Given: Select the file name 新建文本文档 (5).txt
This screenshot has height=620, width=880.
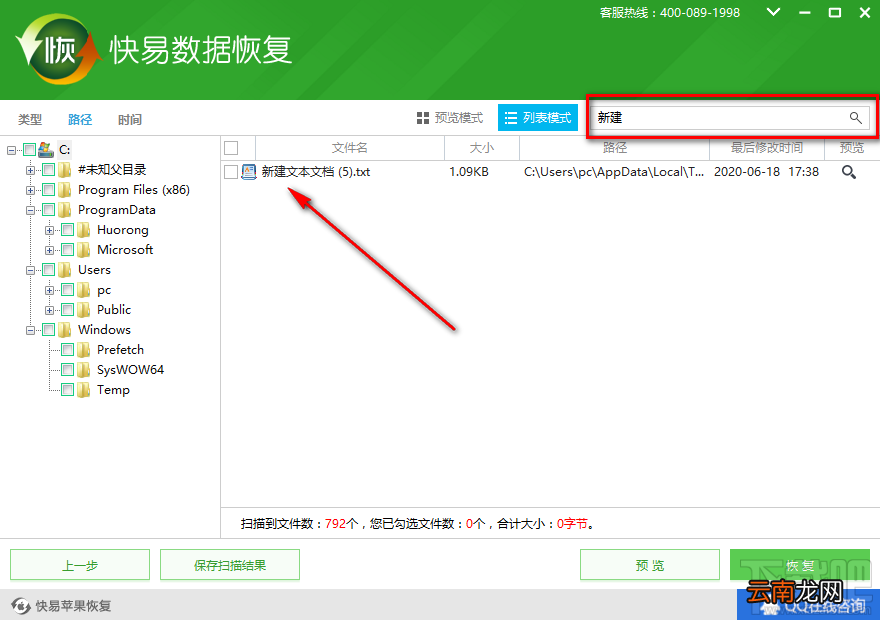Looking at the screenshot, I should pos(316,172).
